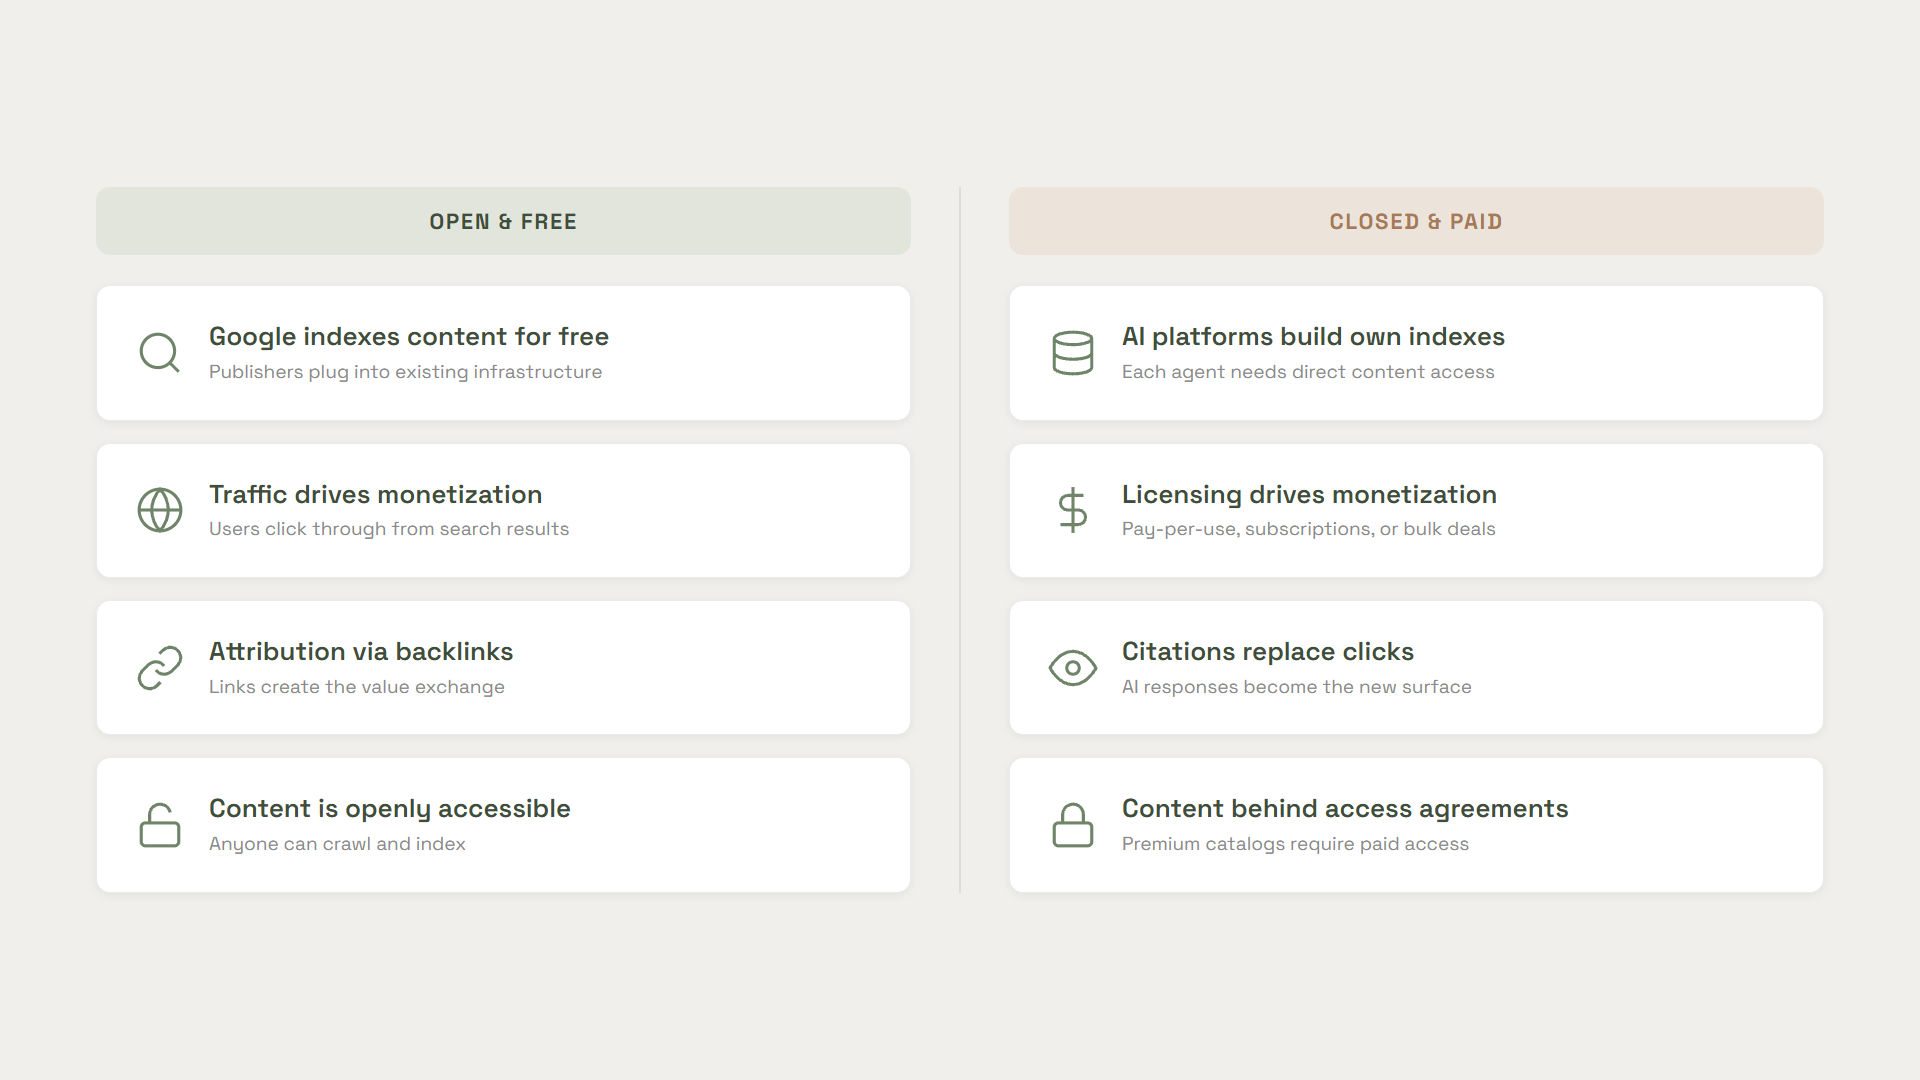
Task: Select the OPEN & FREE header
Action: pyautogui.click(x=503, y=221)
